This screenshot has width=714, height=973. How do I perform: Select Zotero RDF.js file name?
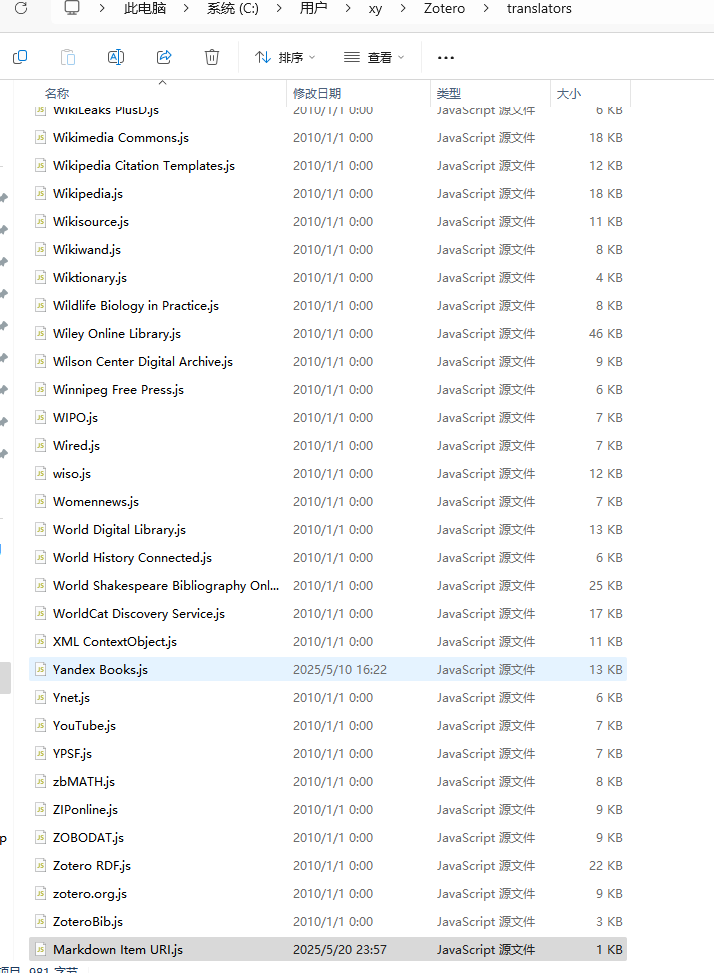pyautogui.click(x=92, y=866)
